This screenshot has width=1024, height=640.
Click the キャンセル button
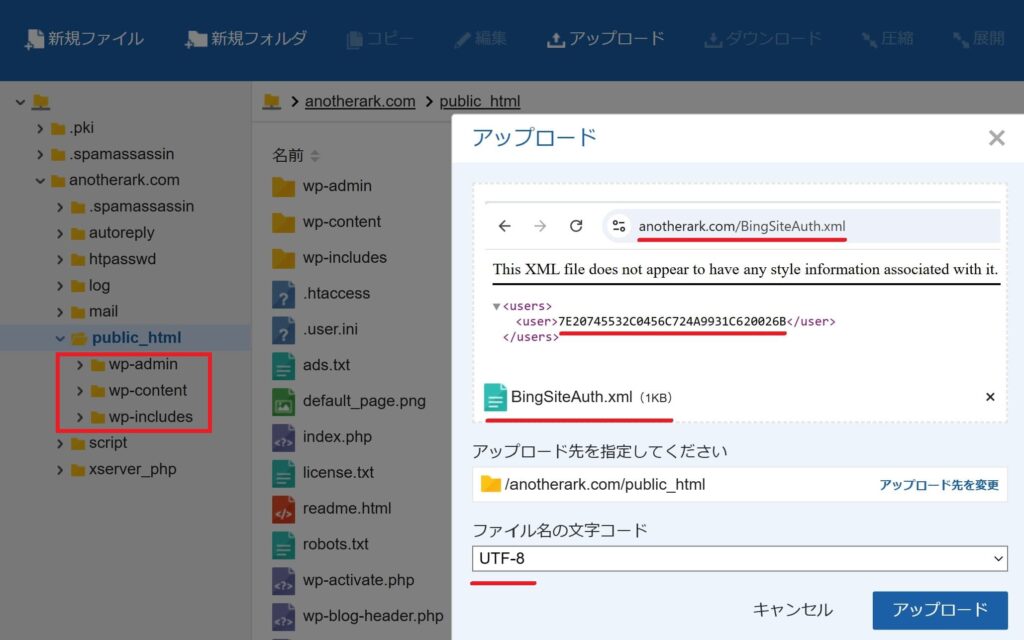point(793,610)
